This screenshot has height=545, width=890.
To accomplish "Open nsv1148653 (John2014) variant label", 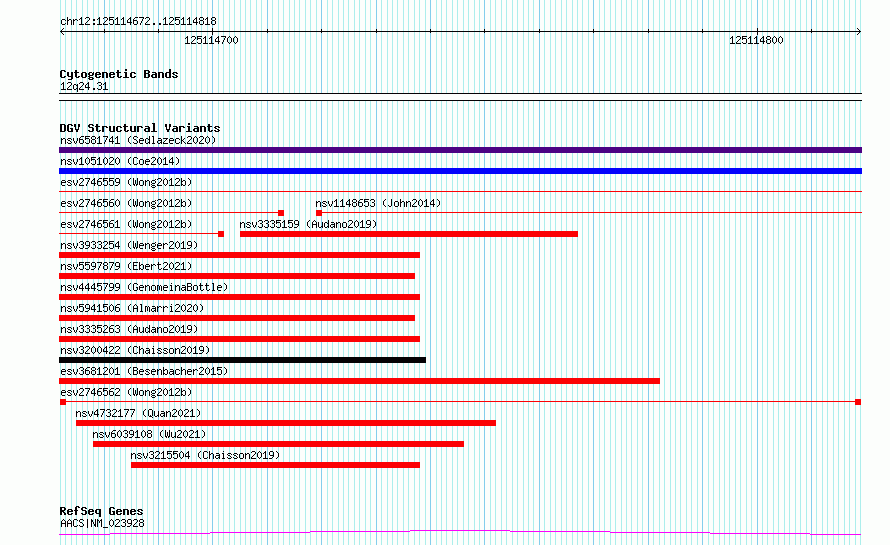I will click(x=378, y=203).
